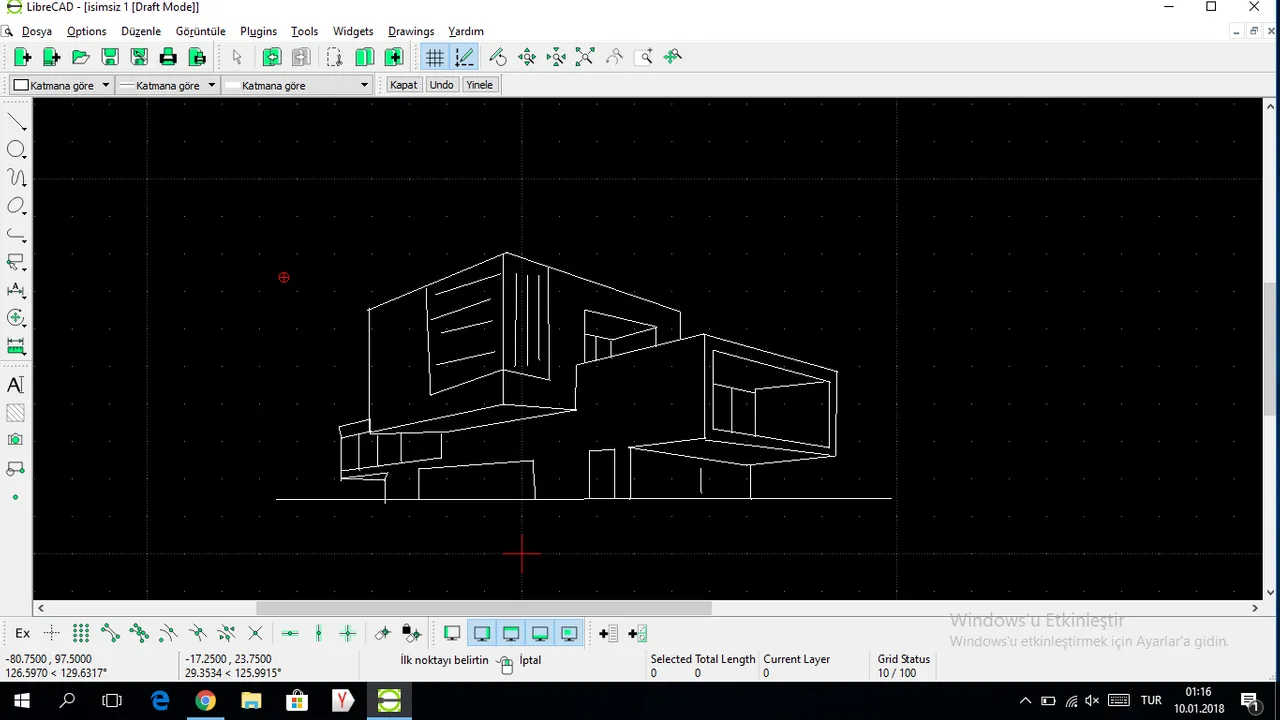The image size is (1280, 720).
Task: Open Print Preview icon
Action: point(197,57)
